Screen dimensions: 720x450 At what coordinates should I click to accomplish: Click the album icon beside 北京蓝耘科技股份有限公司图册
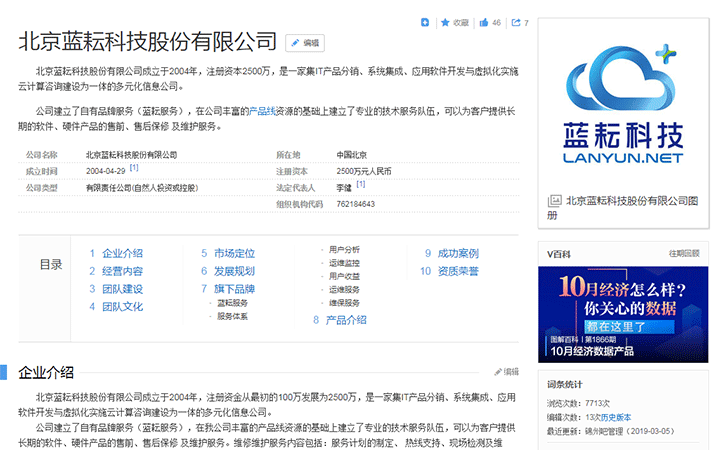[x=554, y=201]
